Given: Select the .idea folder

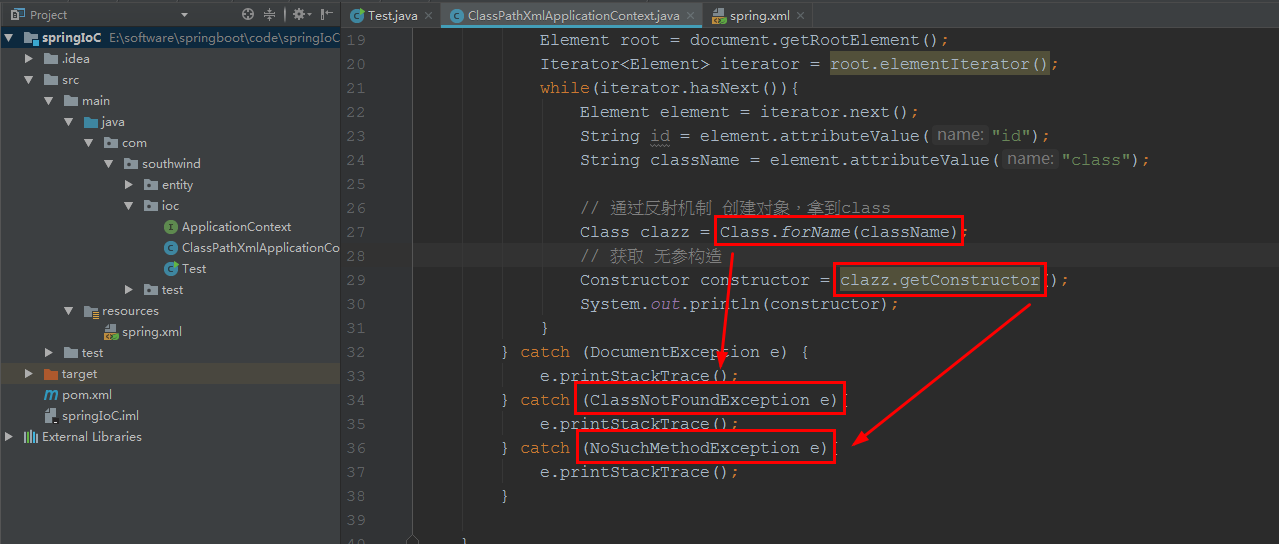Looking at the screenshot, I should click(x=76, y=59).
